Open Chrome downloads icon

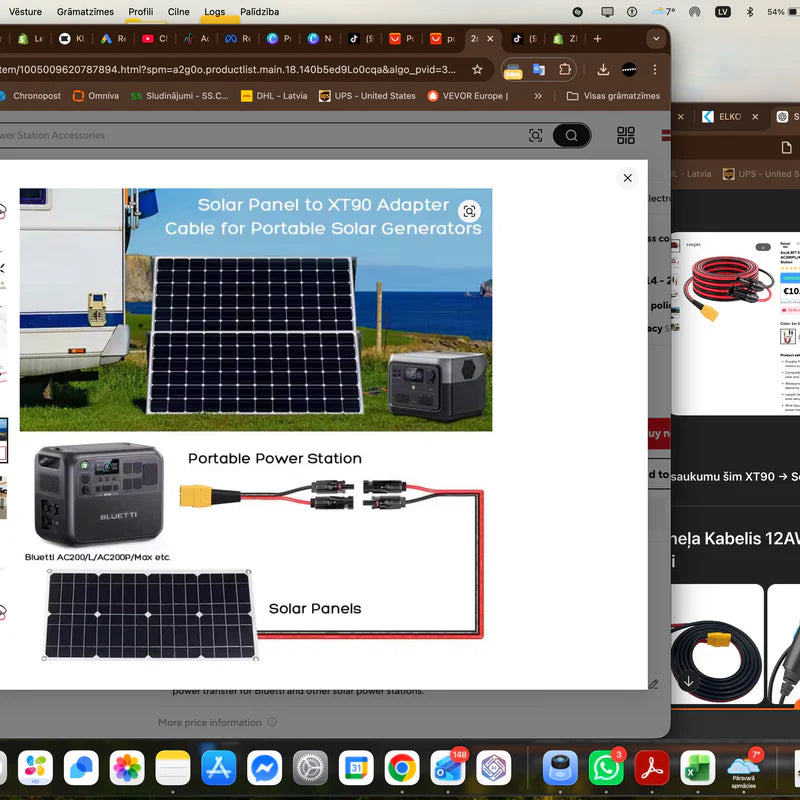(x=603, y=69)
